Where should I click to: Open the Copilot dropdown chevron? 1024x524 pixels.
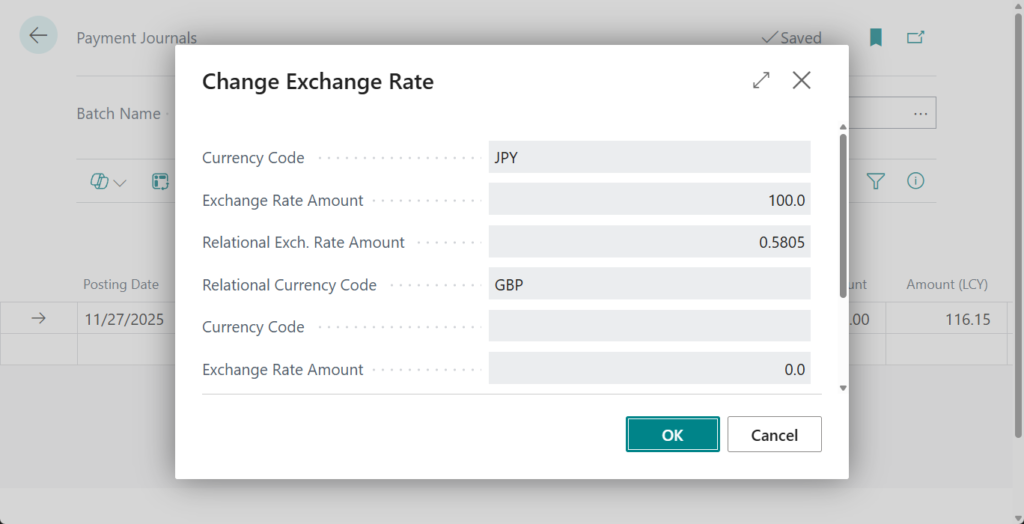[x=121, y=183]
